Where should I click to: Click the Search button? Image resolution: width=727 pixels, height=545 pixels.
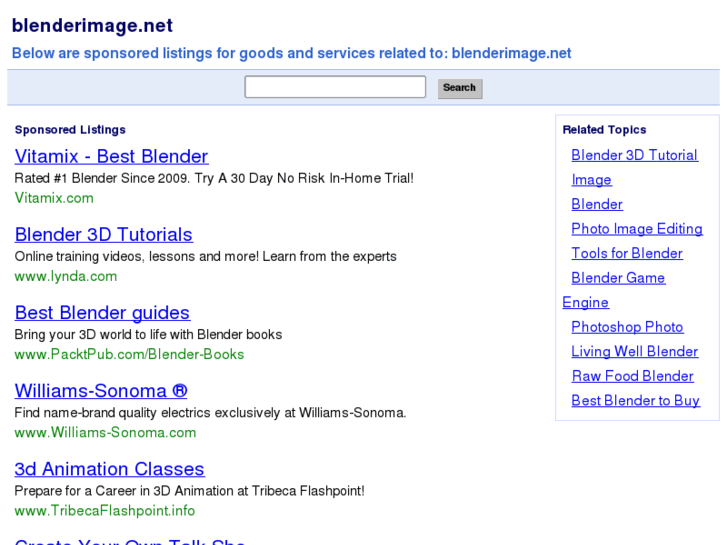click(460, 88)
